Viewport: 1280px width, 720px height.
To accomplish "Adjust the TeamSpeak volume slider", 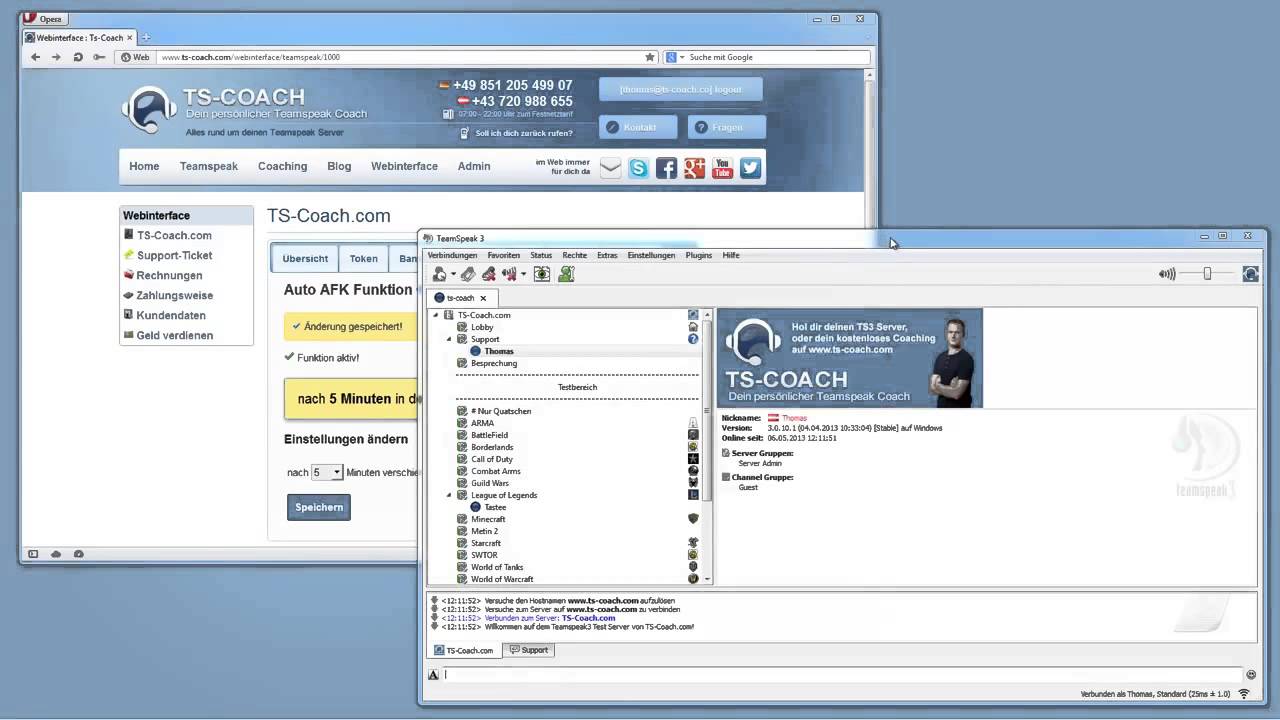I will coord(1207,274).
